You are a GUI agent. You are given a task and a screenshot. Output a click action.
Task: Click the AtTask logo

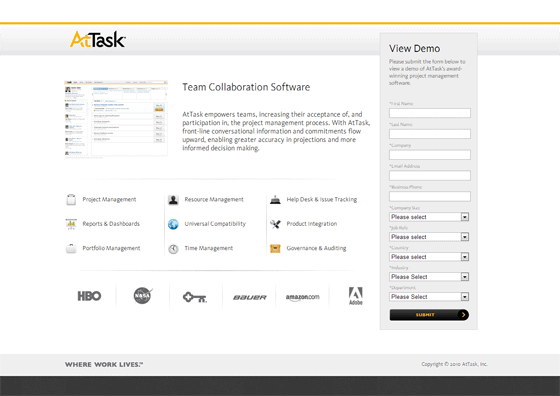coord(98,39)
